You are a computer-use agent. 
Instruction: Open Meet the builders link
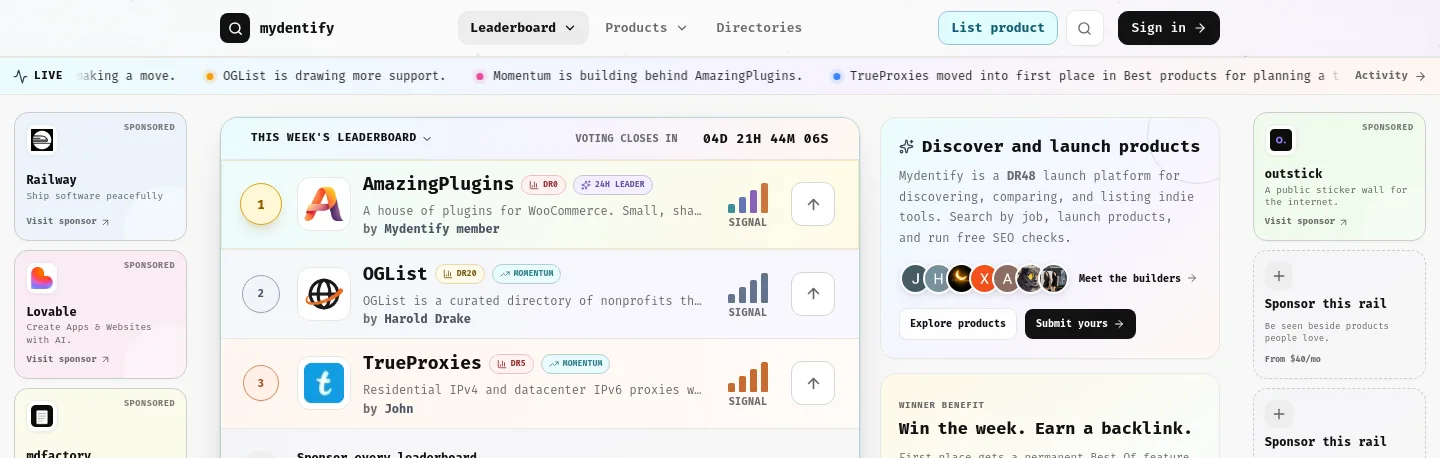[x=1137, y=278]
